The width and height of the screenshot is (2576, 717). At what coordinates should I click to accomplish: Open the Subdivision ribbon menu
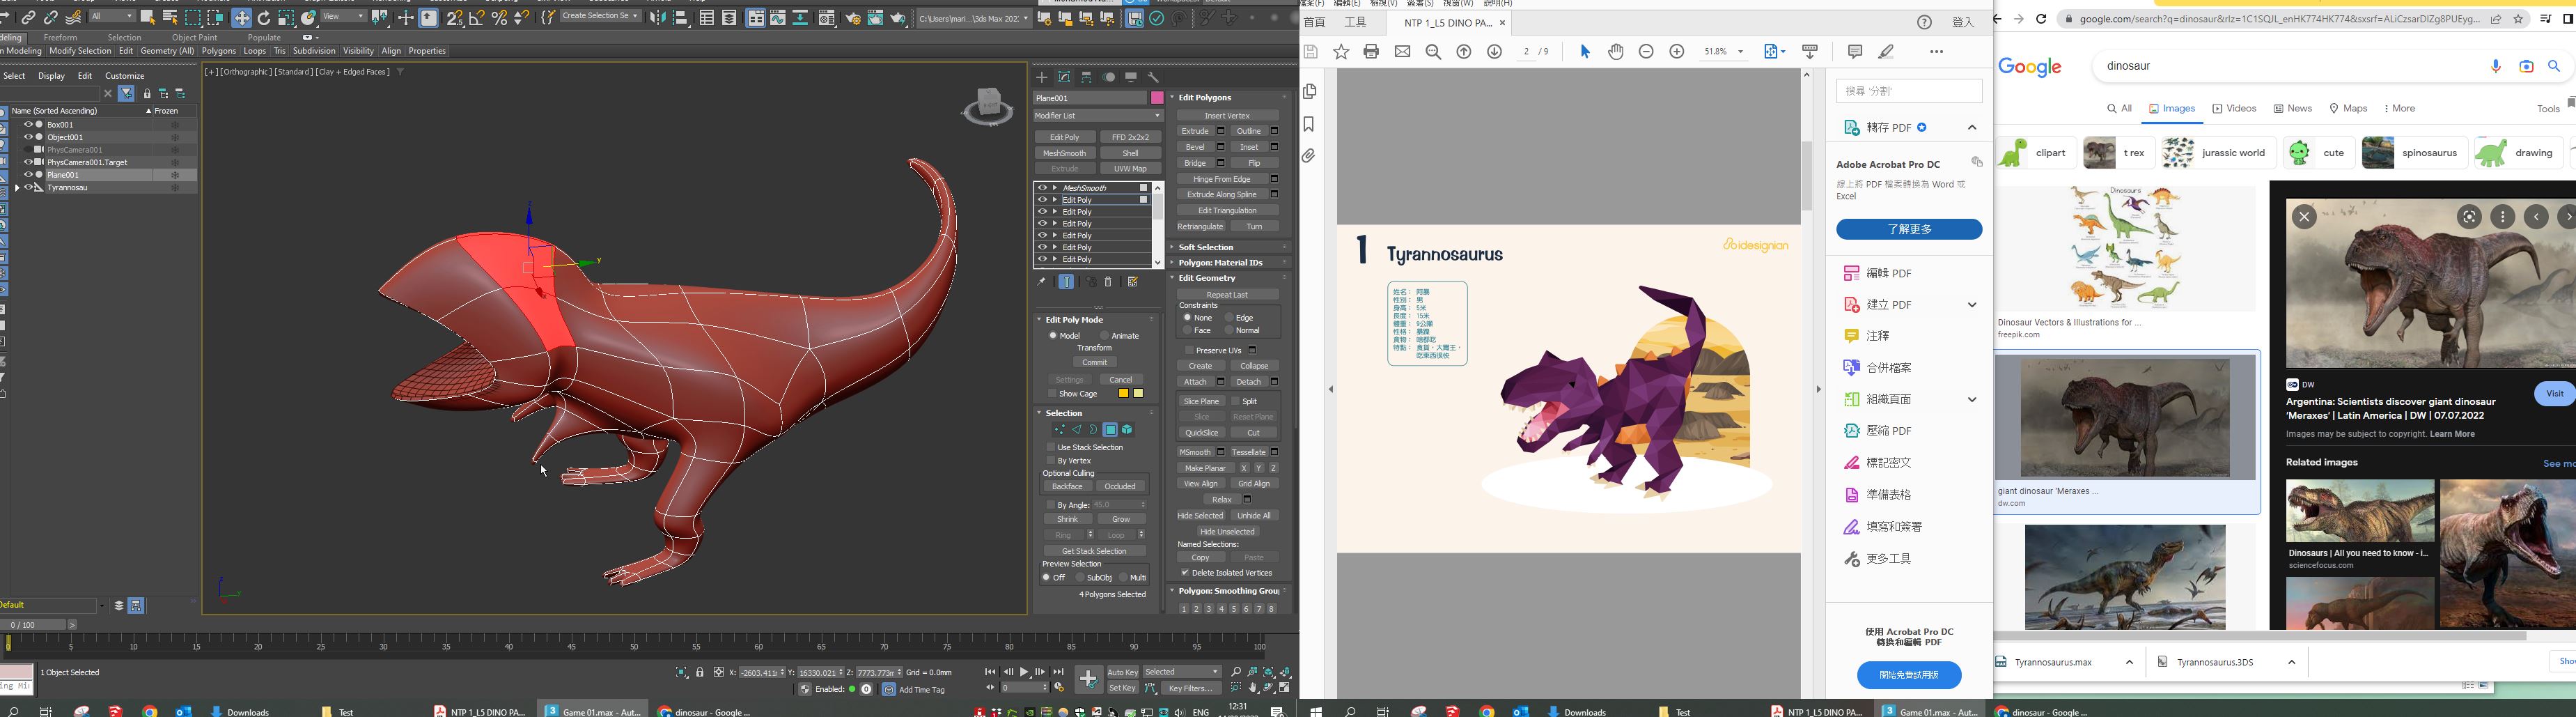pyautogui.click(x=313, y=51)
